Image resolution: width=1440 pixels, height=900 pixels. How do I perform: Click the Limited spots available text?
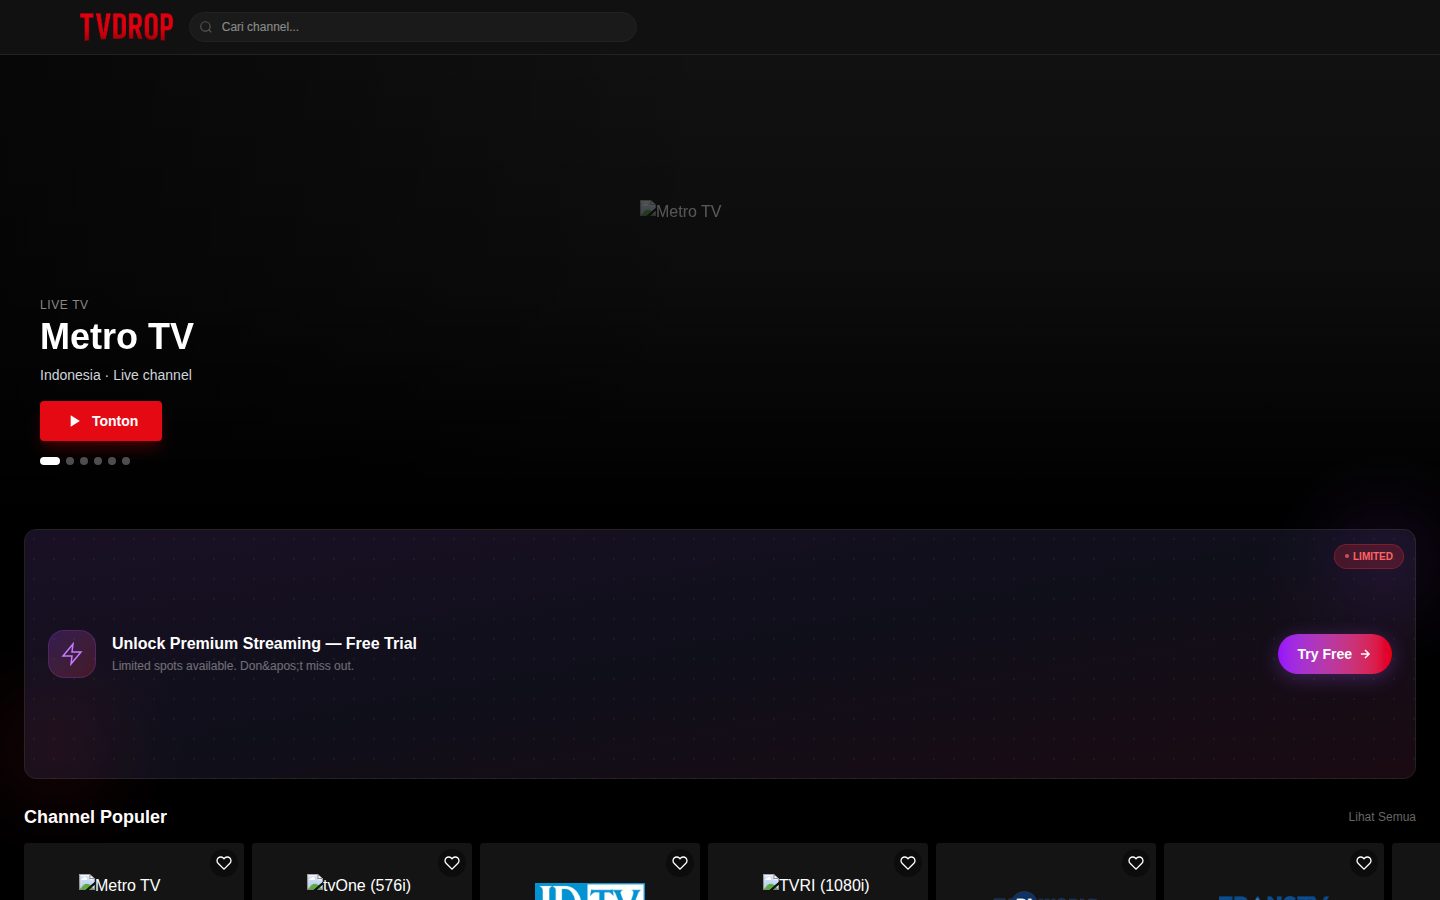[233, 666]
